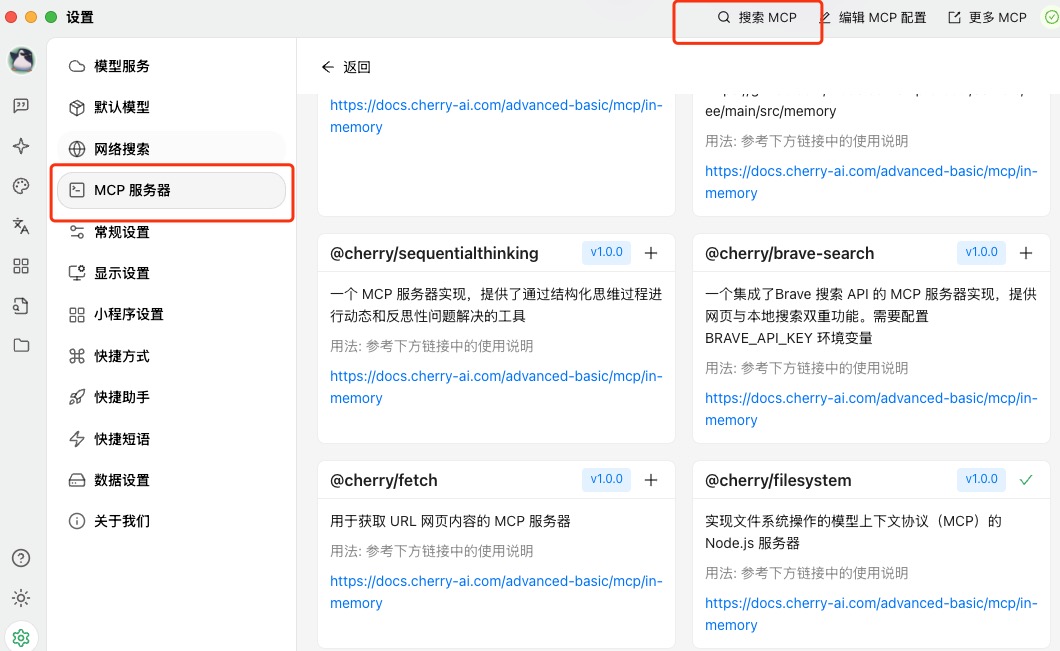Open the mini apps grid sidebar icon

21,266
